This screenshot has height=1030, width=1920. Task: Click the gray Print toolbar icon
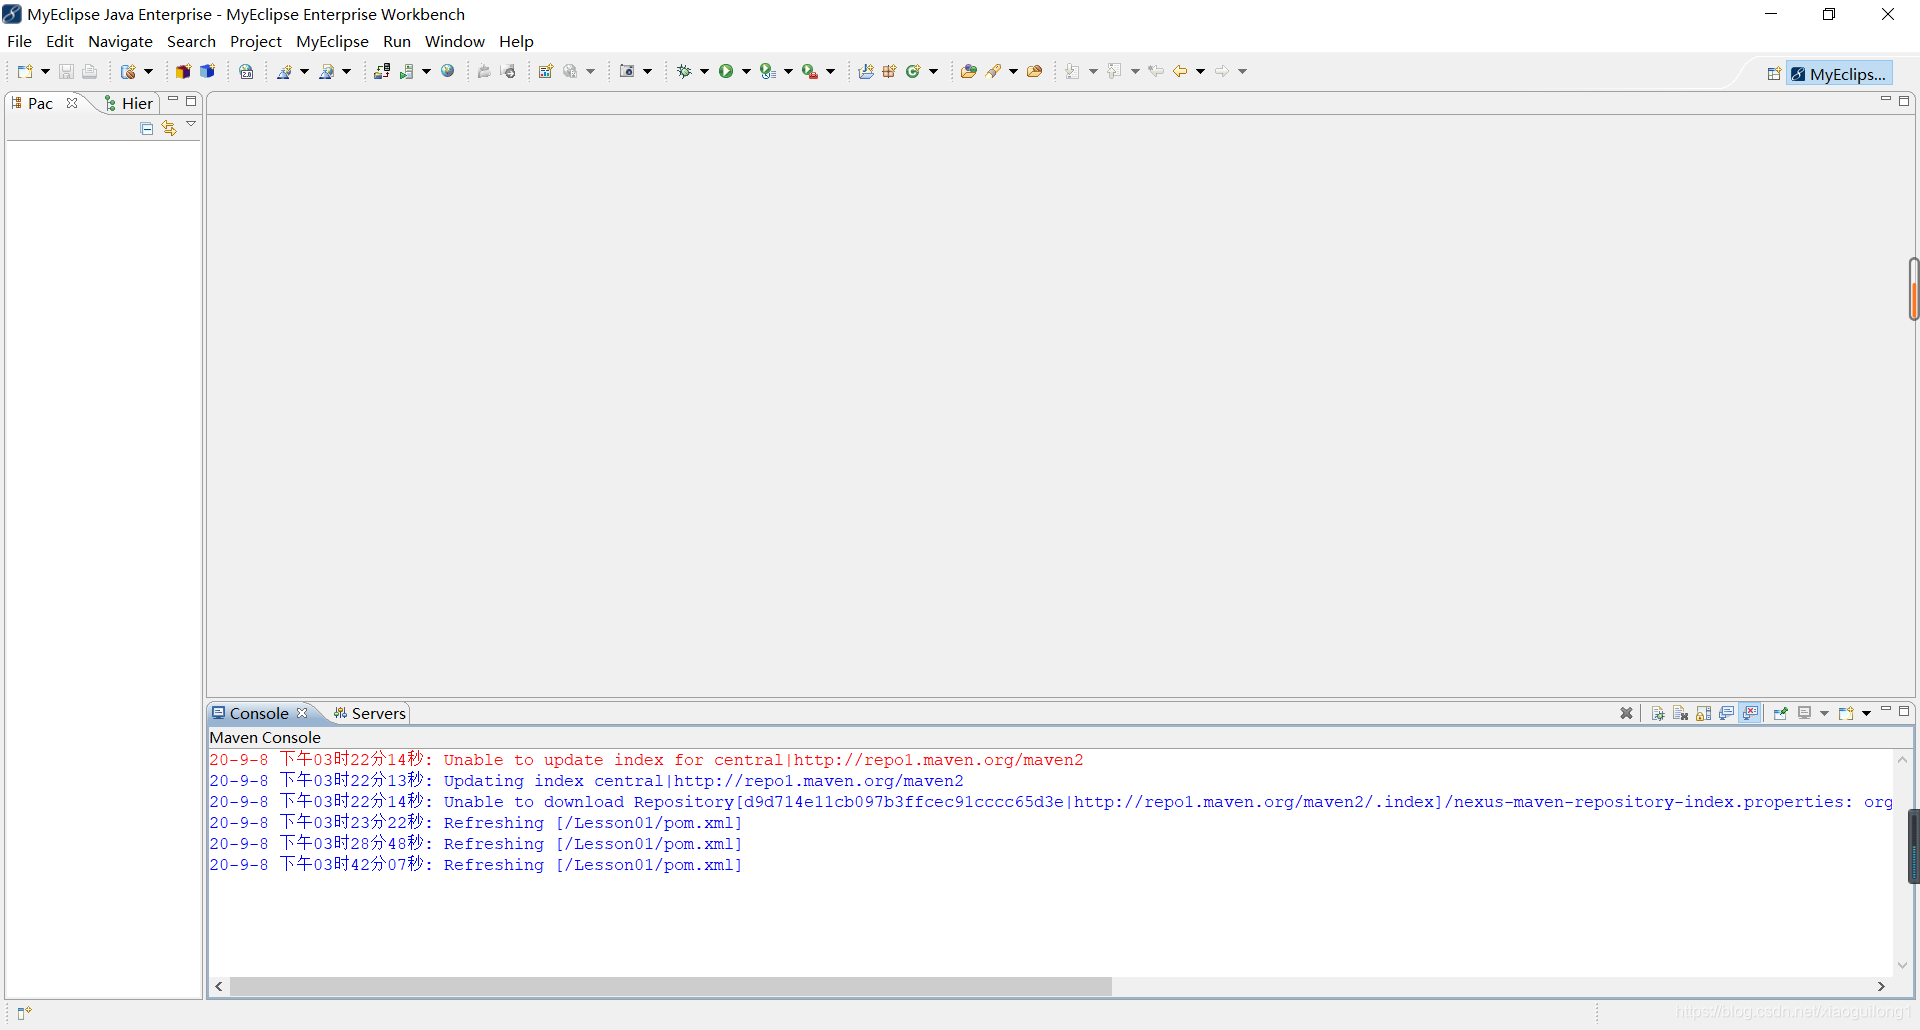click(x=89, y=71)
